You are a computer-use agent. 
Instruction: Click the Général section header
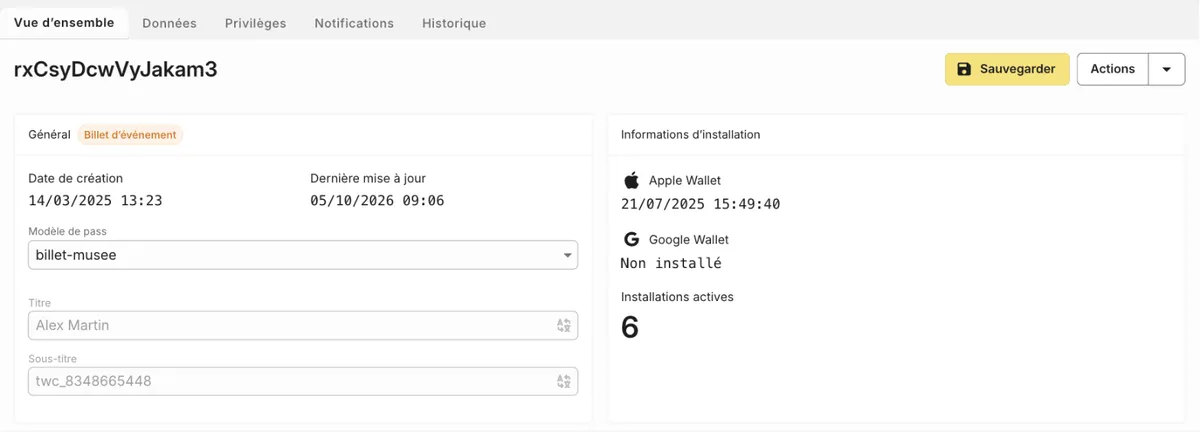[50, 134]
